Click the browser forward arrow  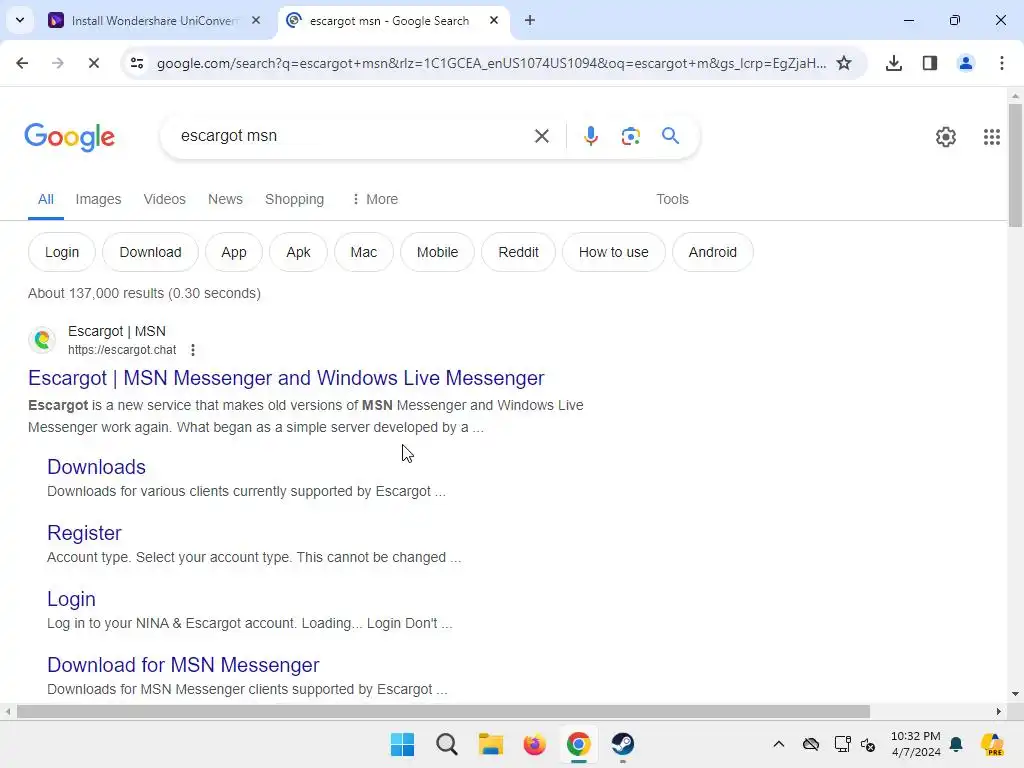point(57,63)
